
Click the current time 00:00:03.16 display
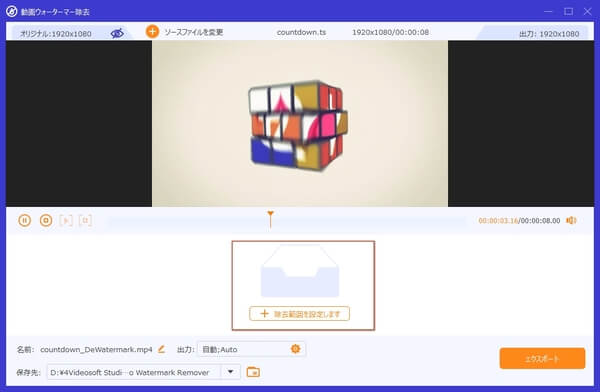[x=498, y=221]
